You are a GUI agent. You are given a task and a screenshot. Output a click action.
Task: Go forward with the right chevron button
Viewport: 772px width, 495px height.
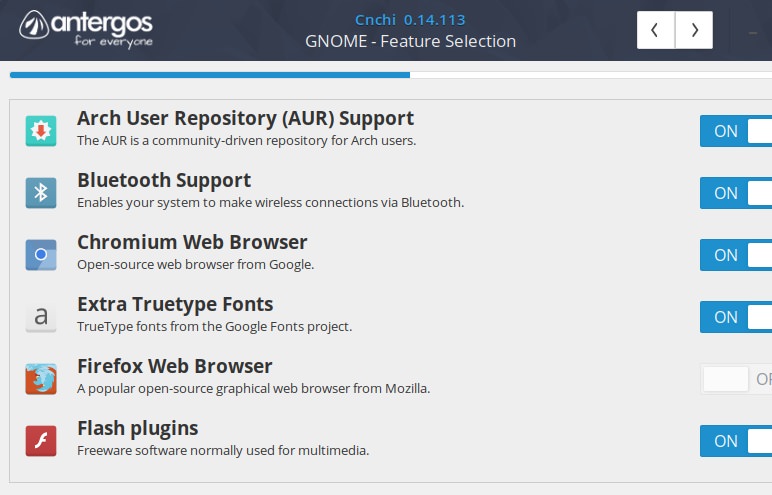[694, 30]
